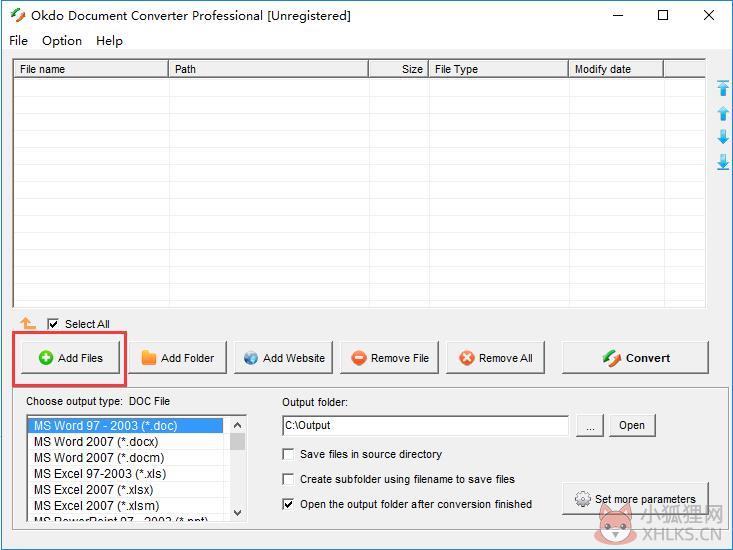Select MS Excel 2007 (*.xlsm) output type
The width and height of the screenshot is (733, 550).
point(125,505)
